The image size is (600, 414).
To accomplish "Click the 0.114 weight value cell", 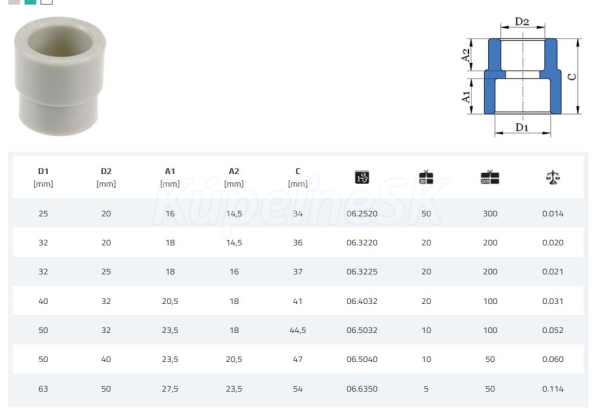I will pyautogui.click(x=553, y=388).
